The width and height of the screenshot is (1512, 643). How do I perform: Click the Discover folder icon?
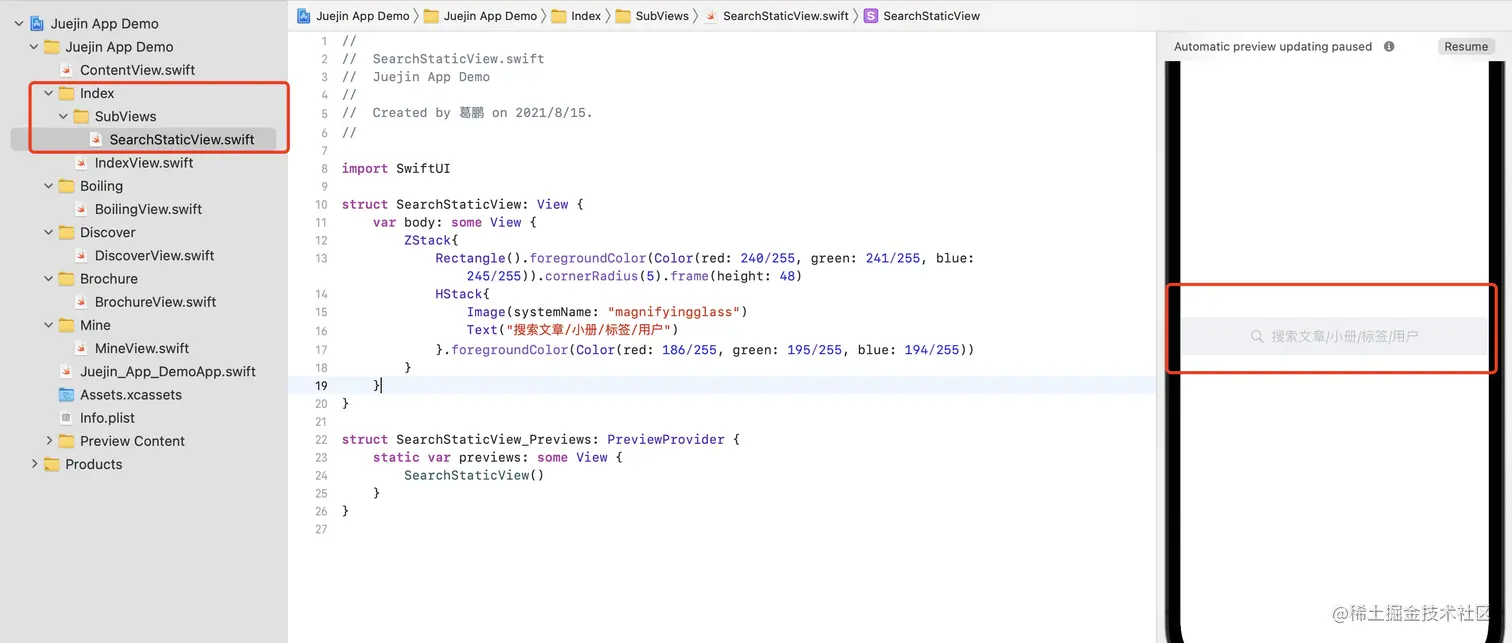coord(66,232)
